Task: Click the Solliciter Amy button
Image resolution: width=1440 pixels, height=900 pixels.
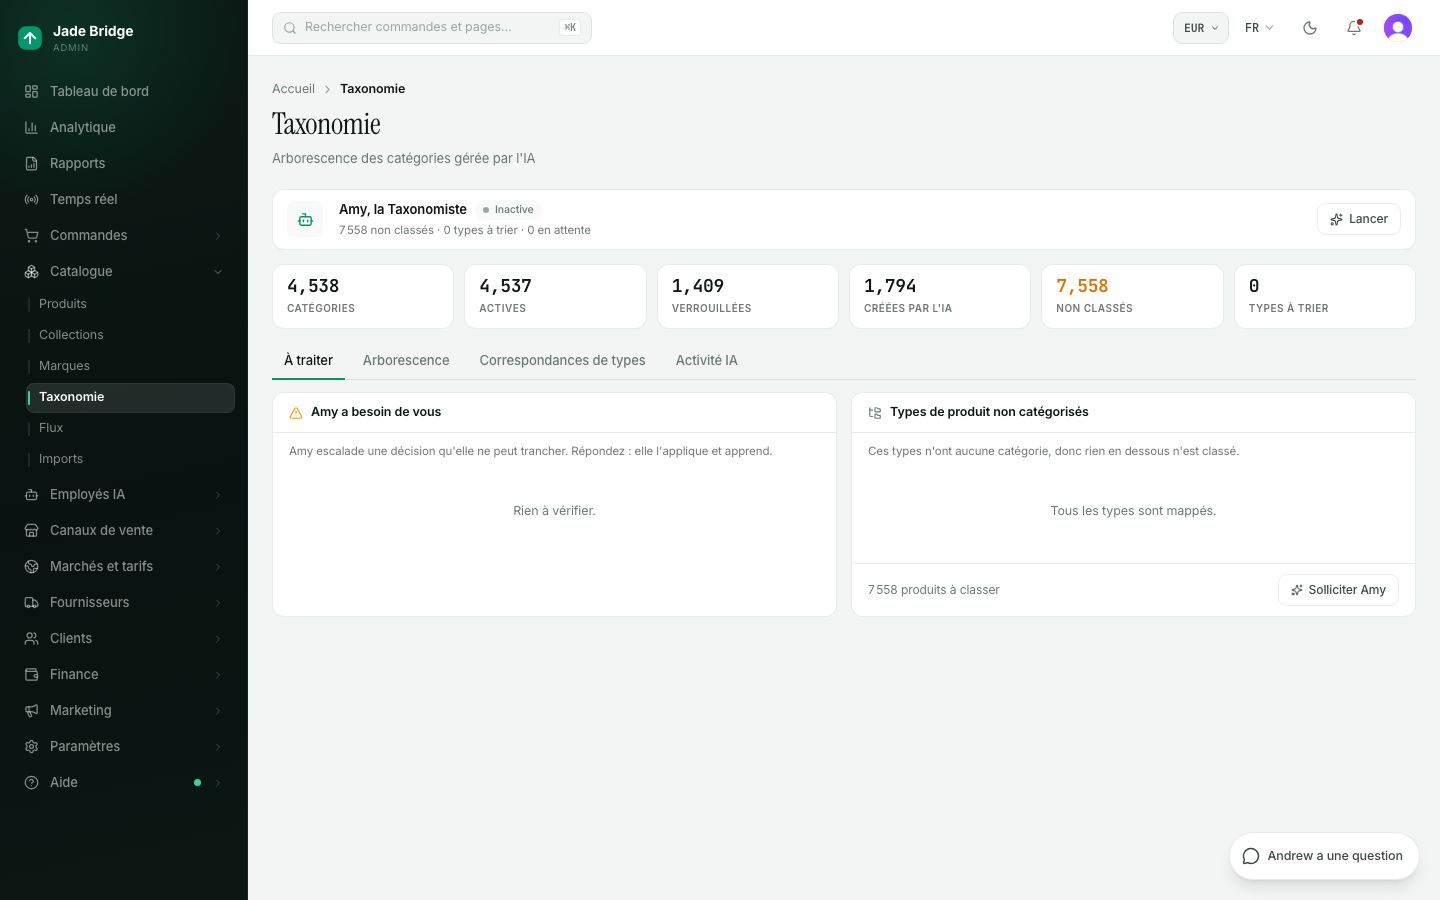Action: click(x=1338, y=590)
